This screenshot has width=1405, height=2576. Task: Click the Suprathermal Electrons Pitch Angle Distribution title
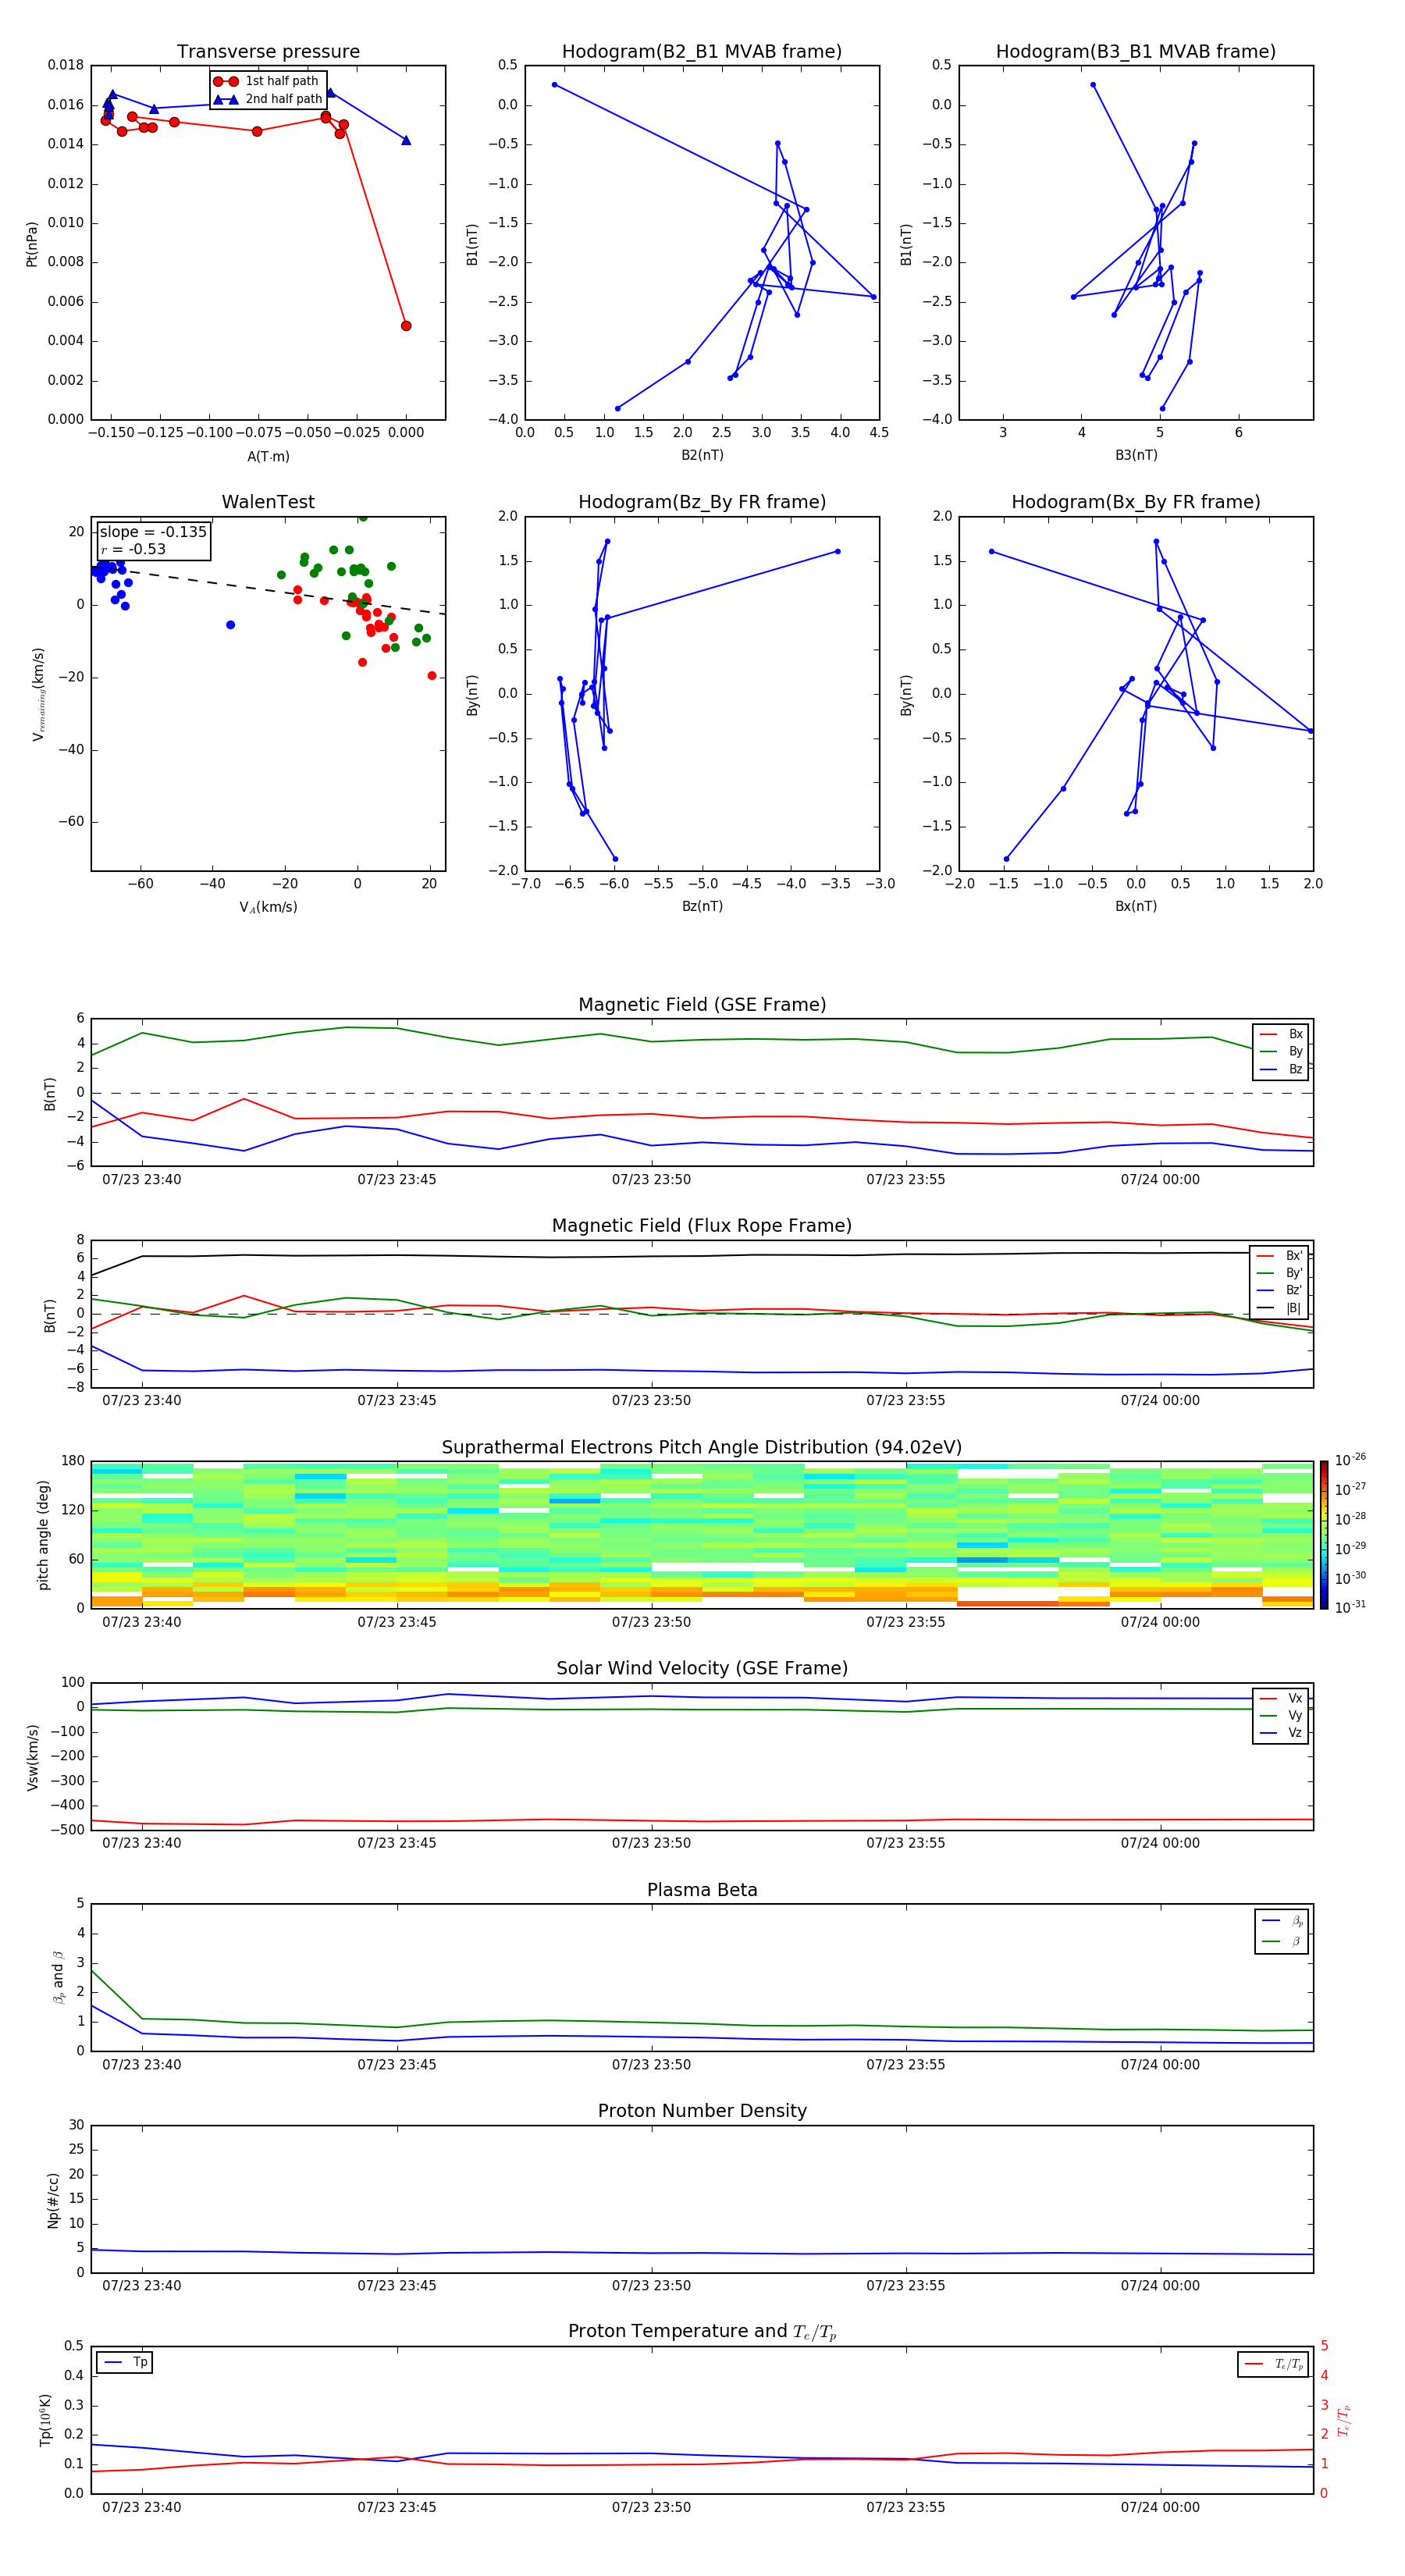702,1448
